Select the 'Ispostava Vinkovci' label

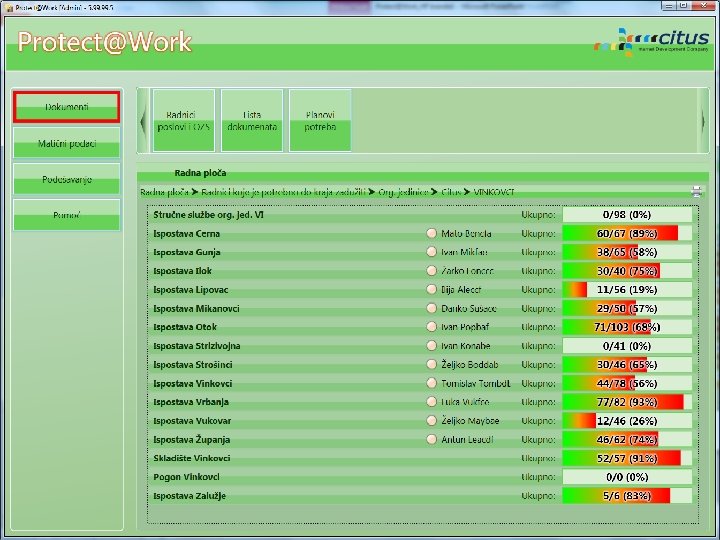(192, 383)
